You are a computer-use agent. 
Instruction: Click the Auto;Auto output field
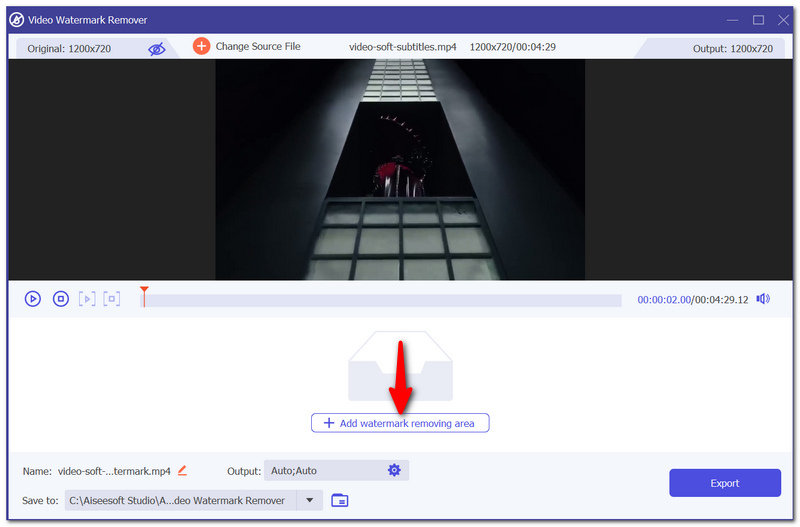(336, 470)
